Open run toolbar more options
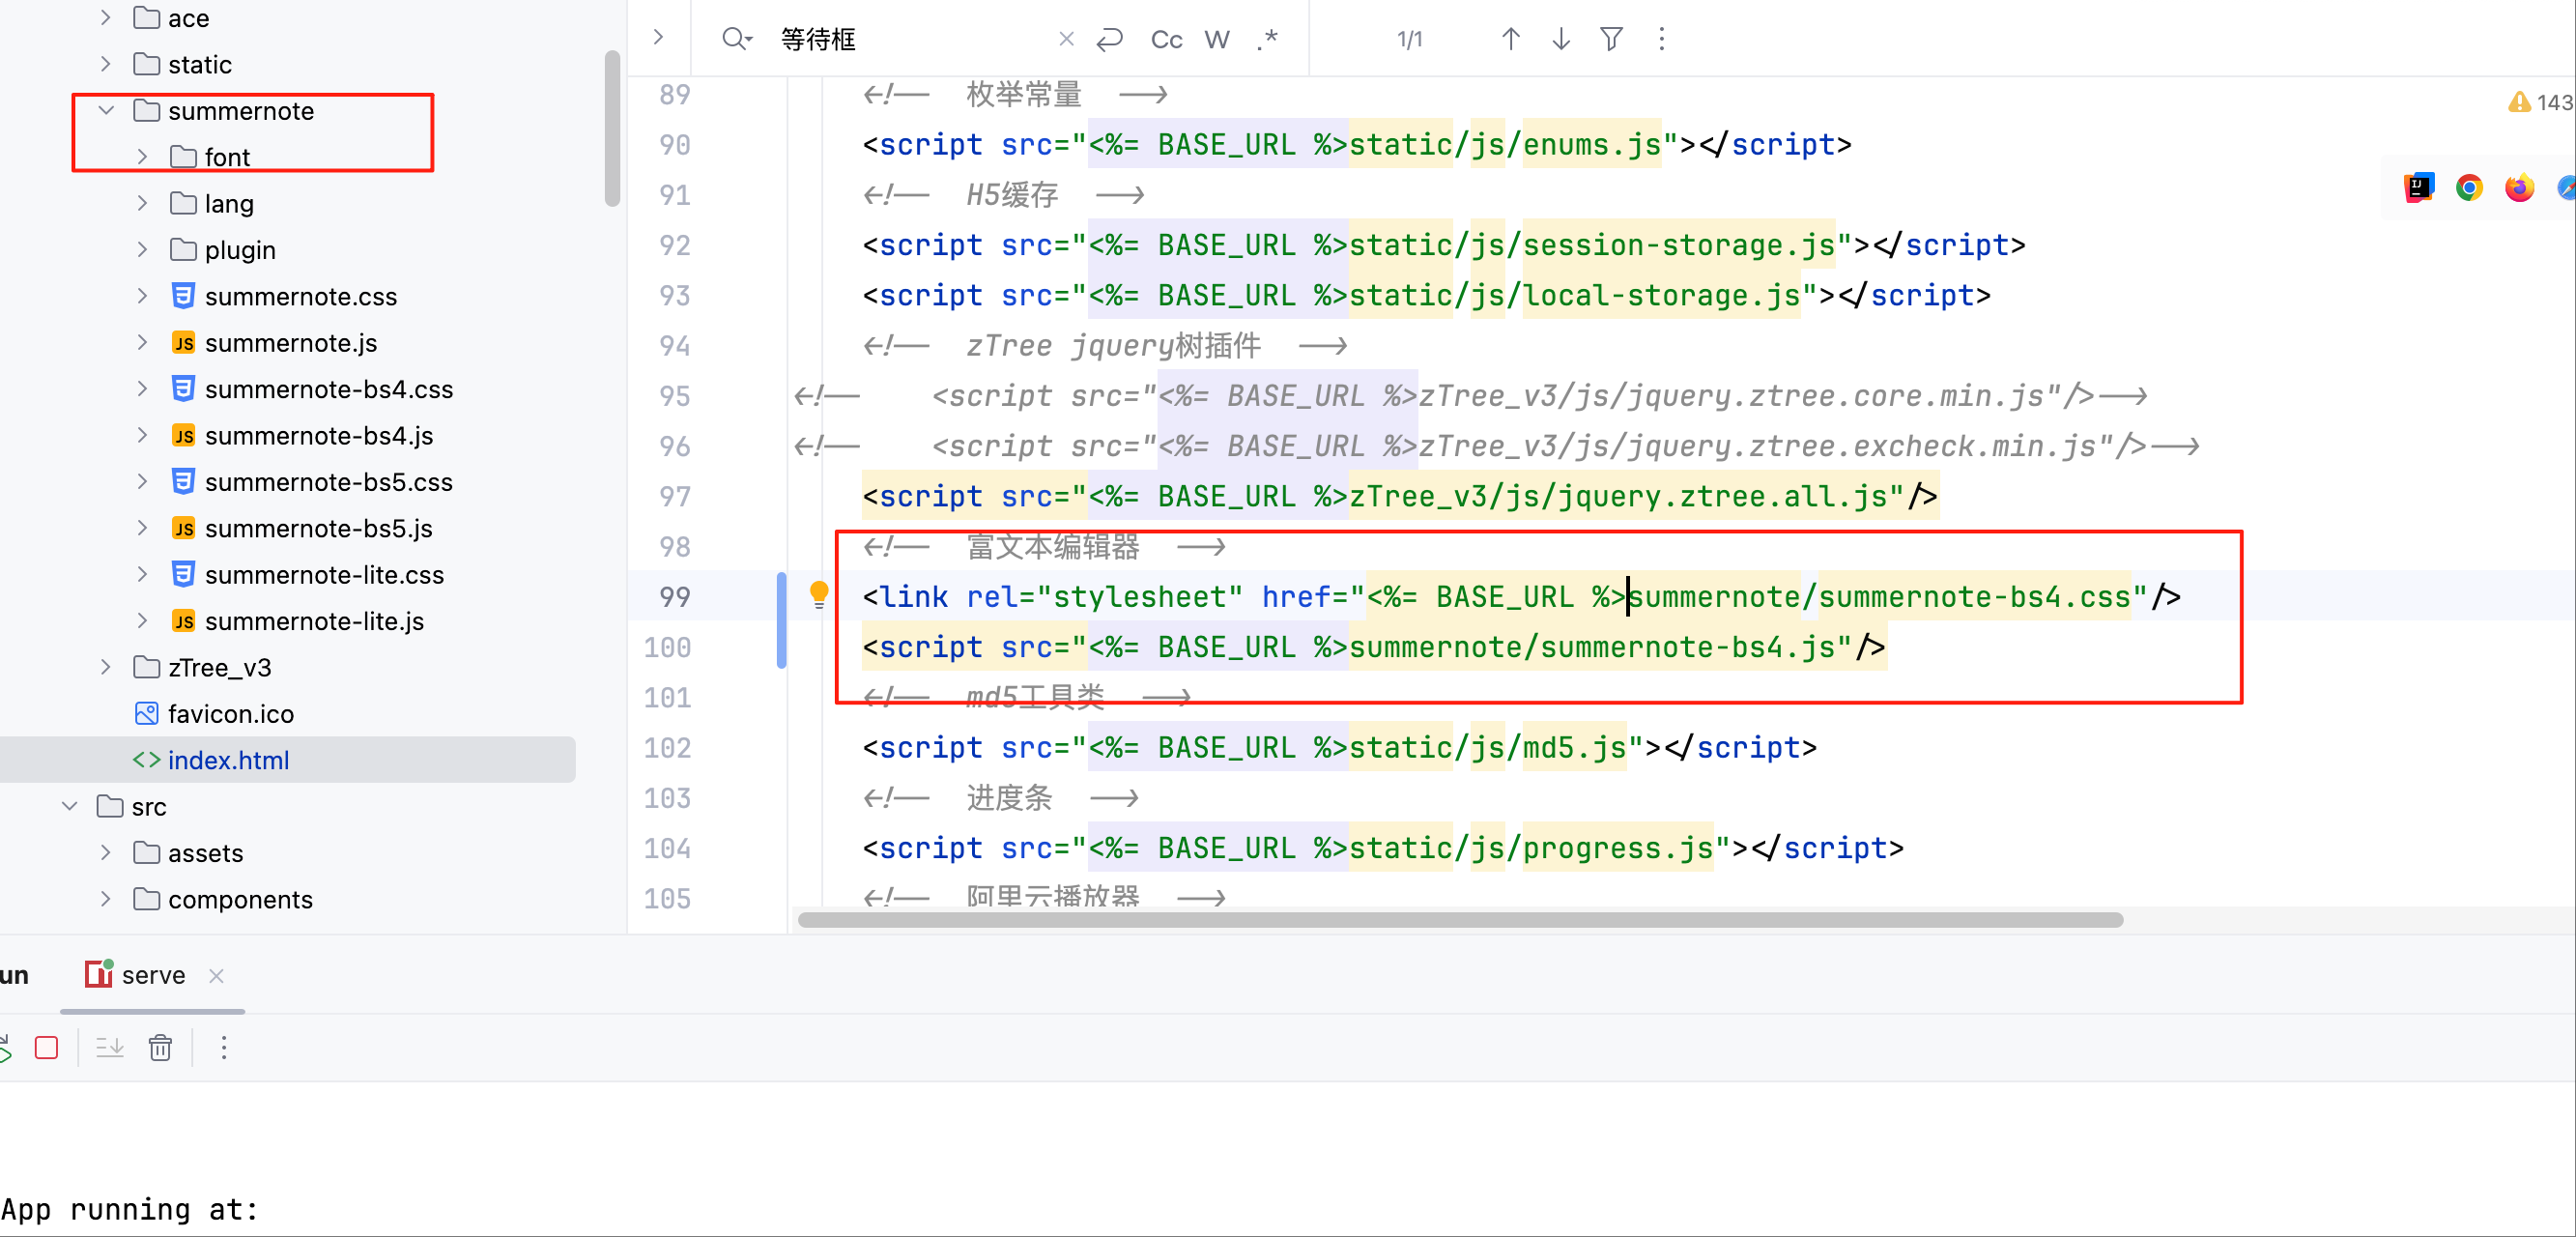The width and height of the screenshot is (2576, 1237). 224,1047
